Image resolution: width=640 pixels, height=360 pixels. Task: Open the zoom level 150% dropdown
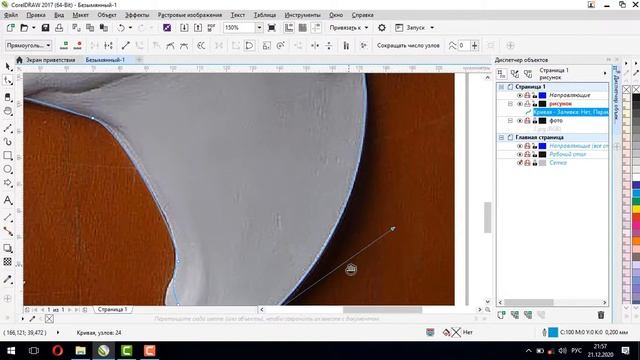(259, 28)
